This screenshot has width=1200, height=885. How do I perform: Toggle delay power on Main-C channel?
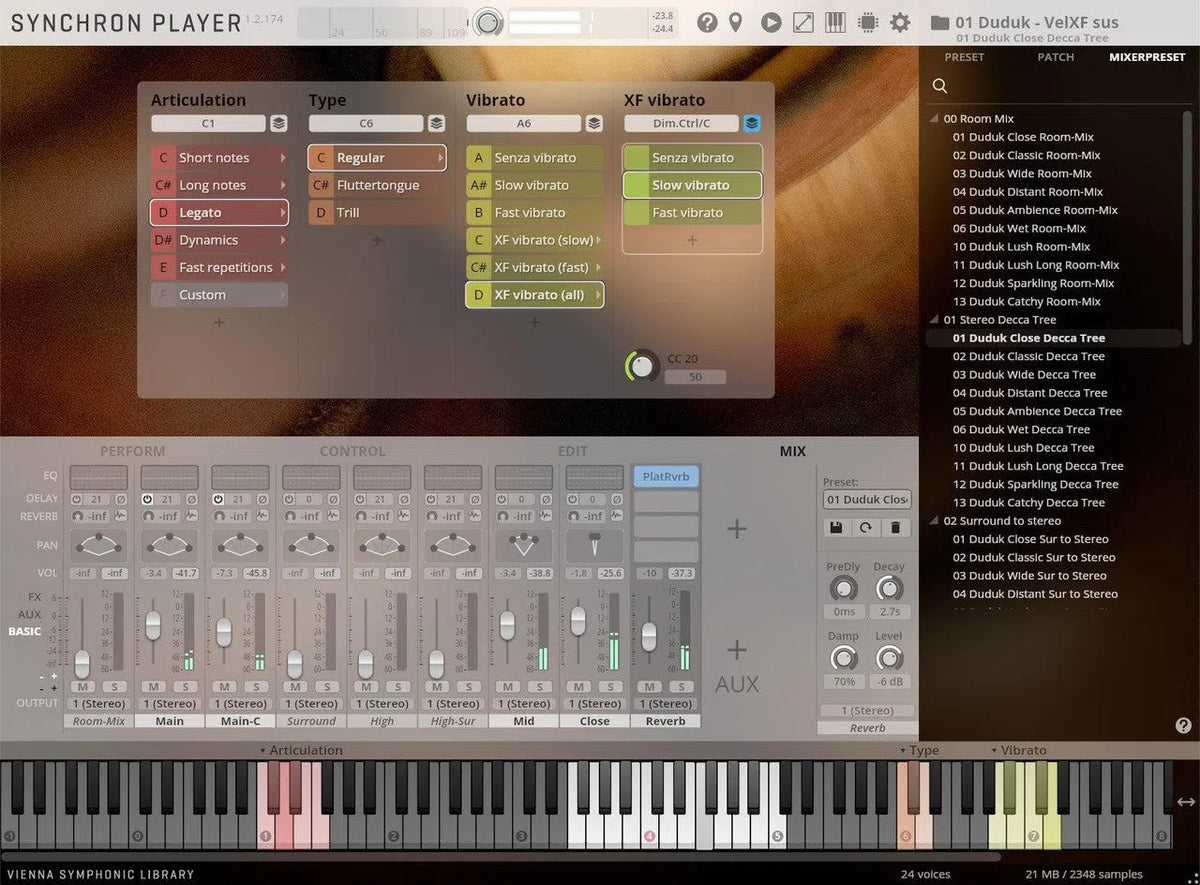[218, 498]
